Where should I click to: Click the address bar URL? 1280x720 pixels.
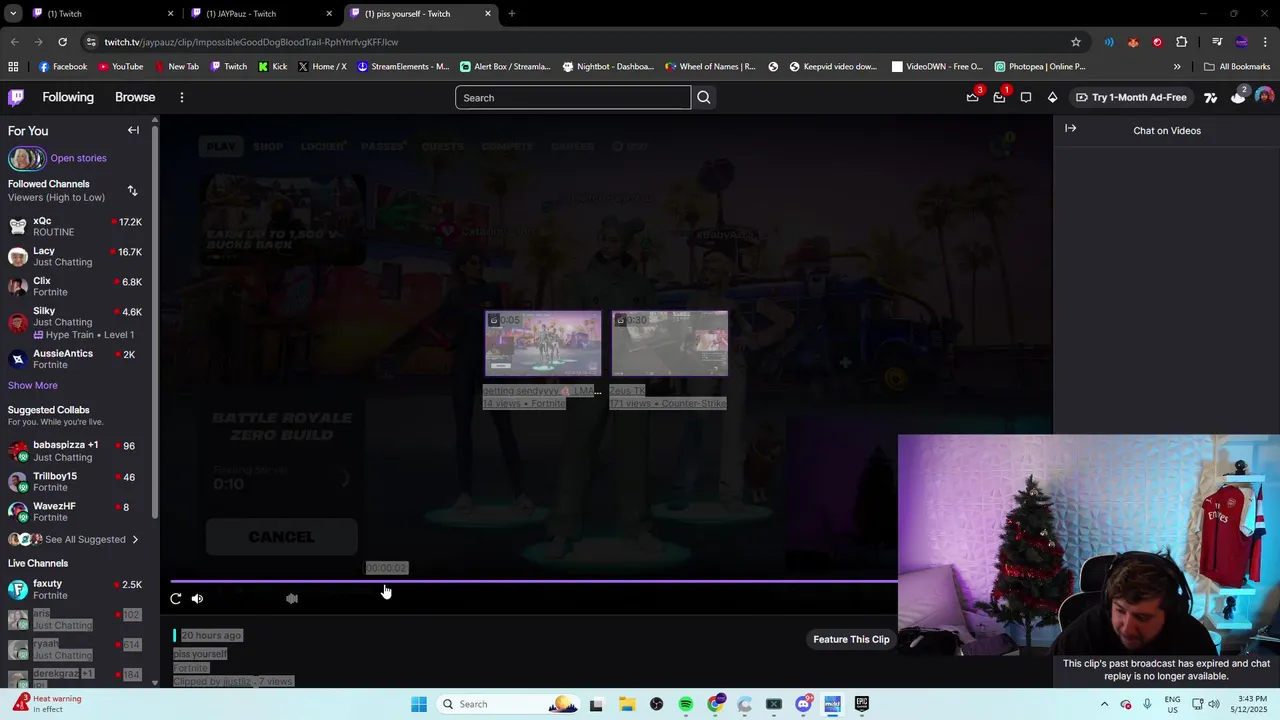click(251, 42)
